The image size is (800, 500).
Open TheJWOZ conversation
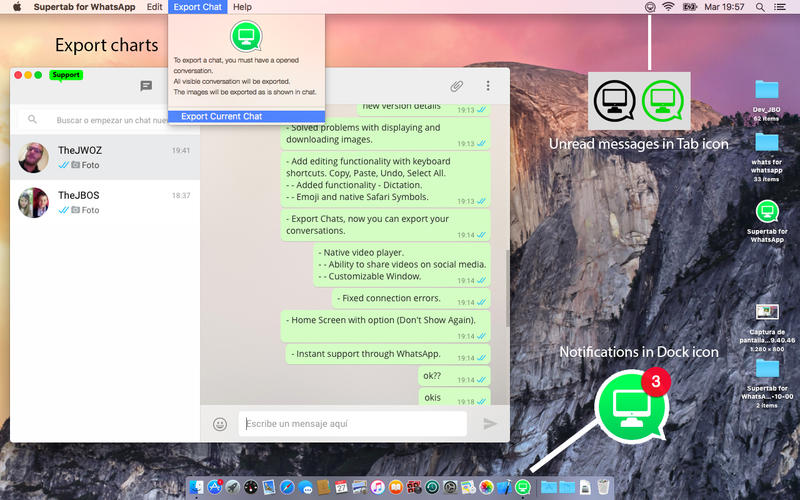click(105, 157)
